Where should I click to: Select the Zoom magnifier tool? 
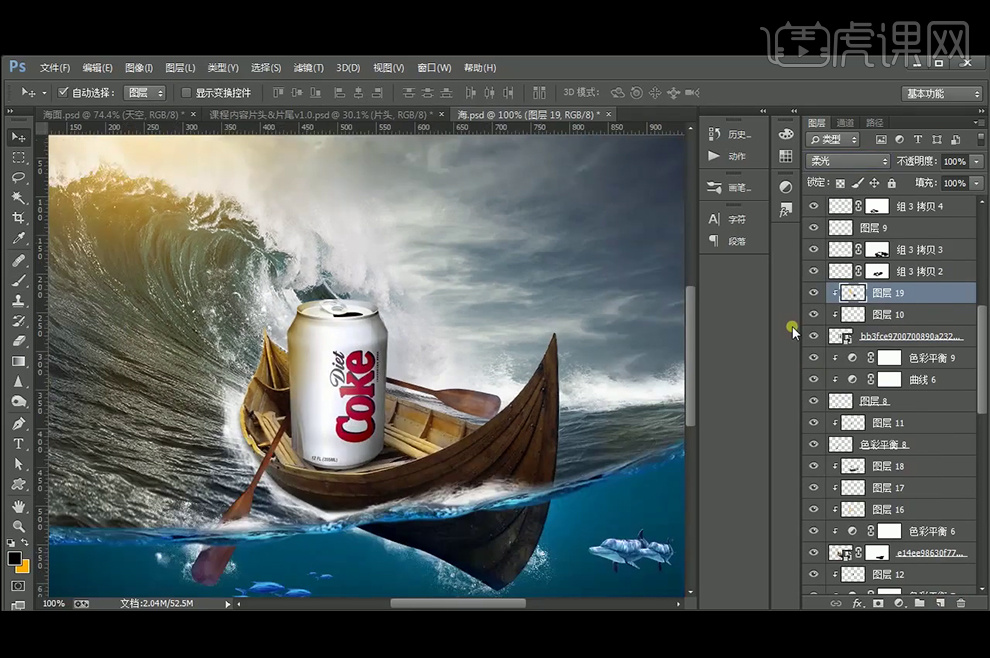tap(18, 526)
